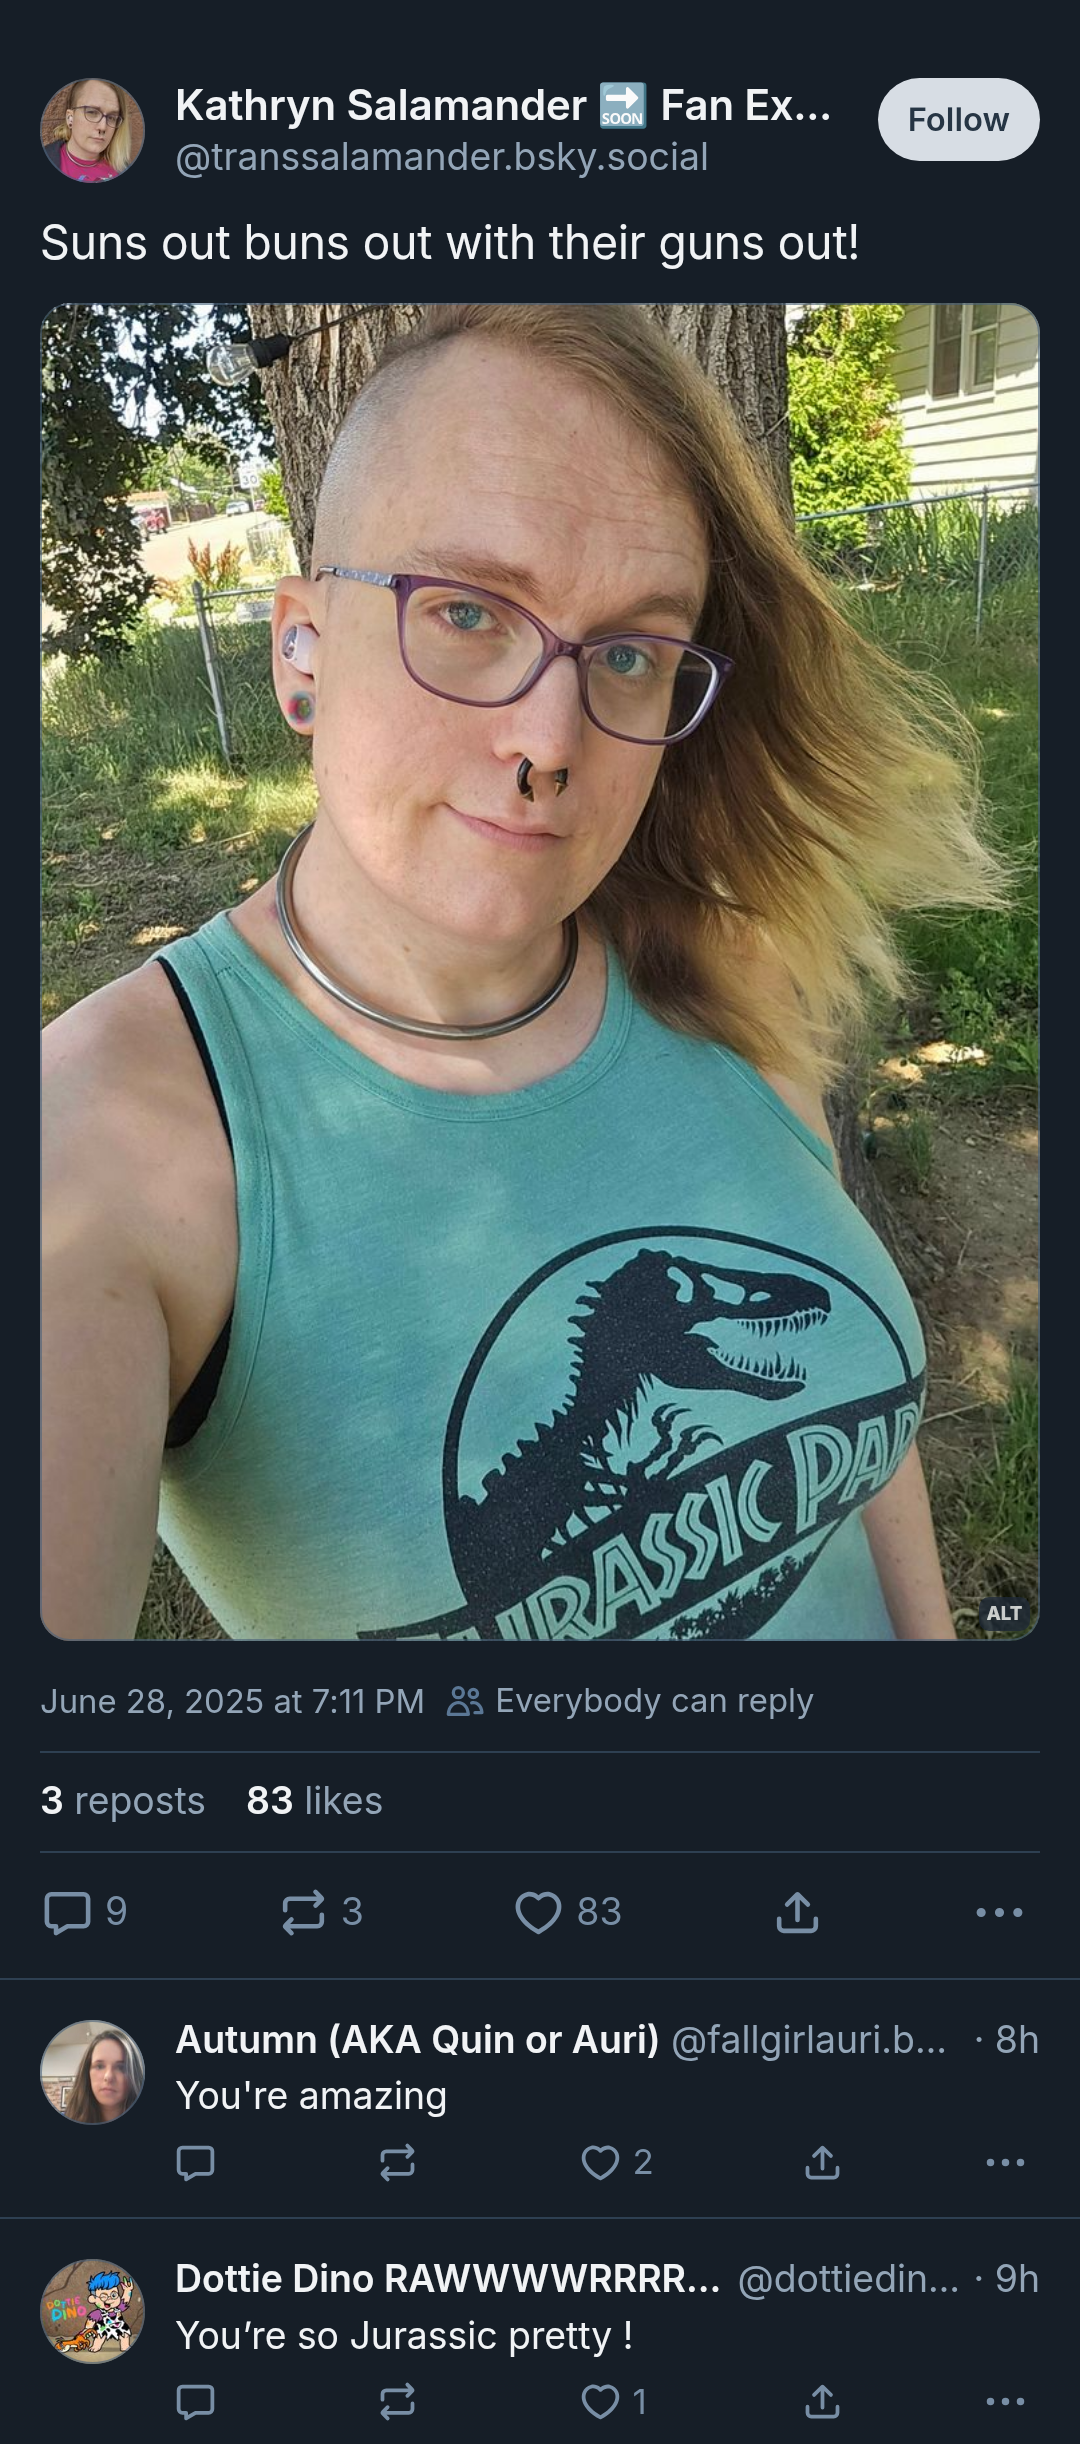Repost Autumn's "You're amazing" reply
1080x2444 pixels.
point(397,2162)
